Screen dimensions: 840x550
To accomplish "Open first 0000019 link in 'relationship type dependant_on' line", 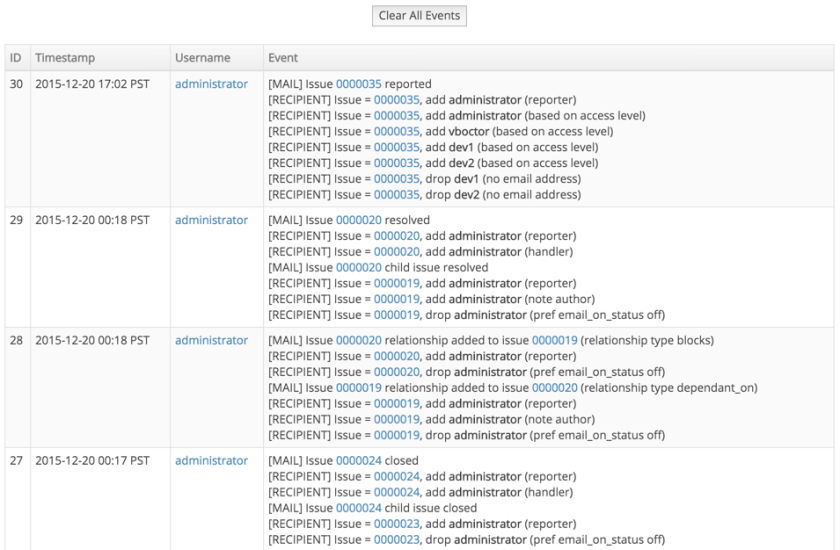I will pyautogui.click(x=358, y=388).
